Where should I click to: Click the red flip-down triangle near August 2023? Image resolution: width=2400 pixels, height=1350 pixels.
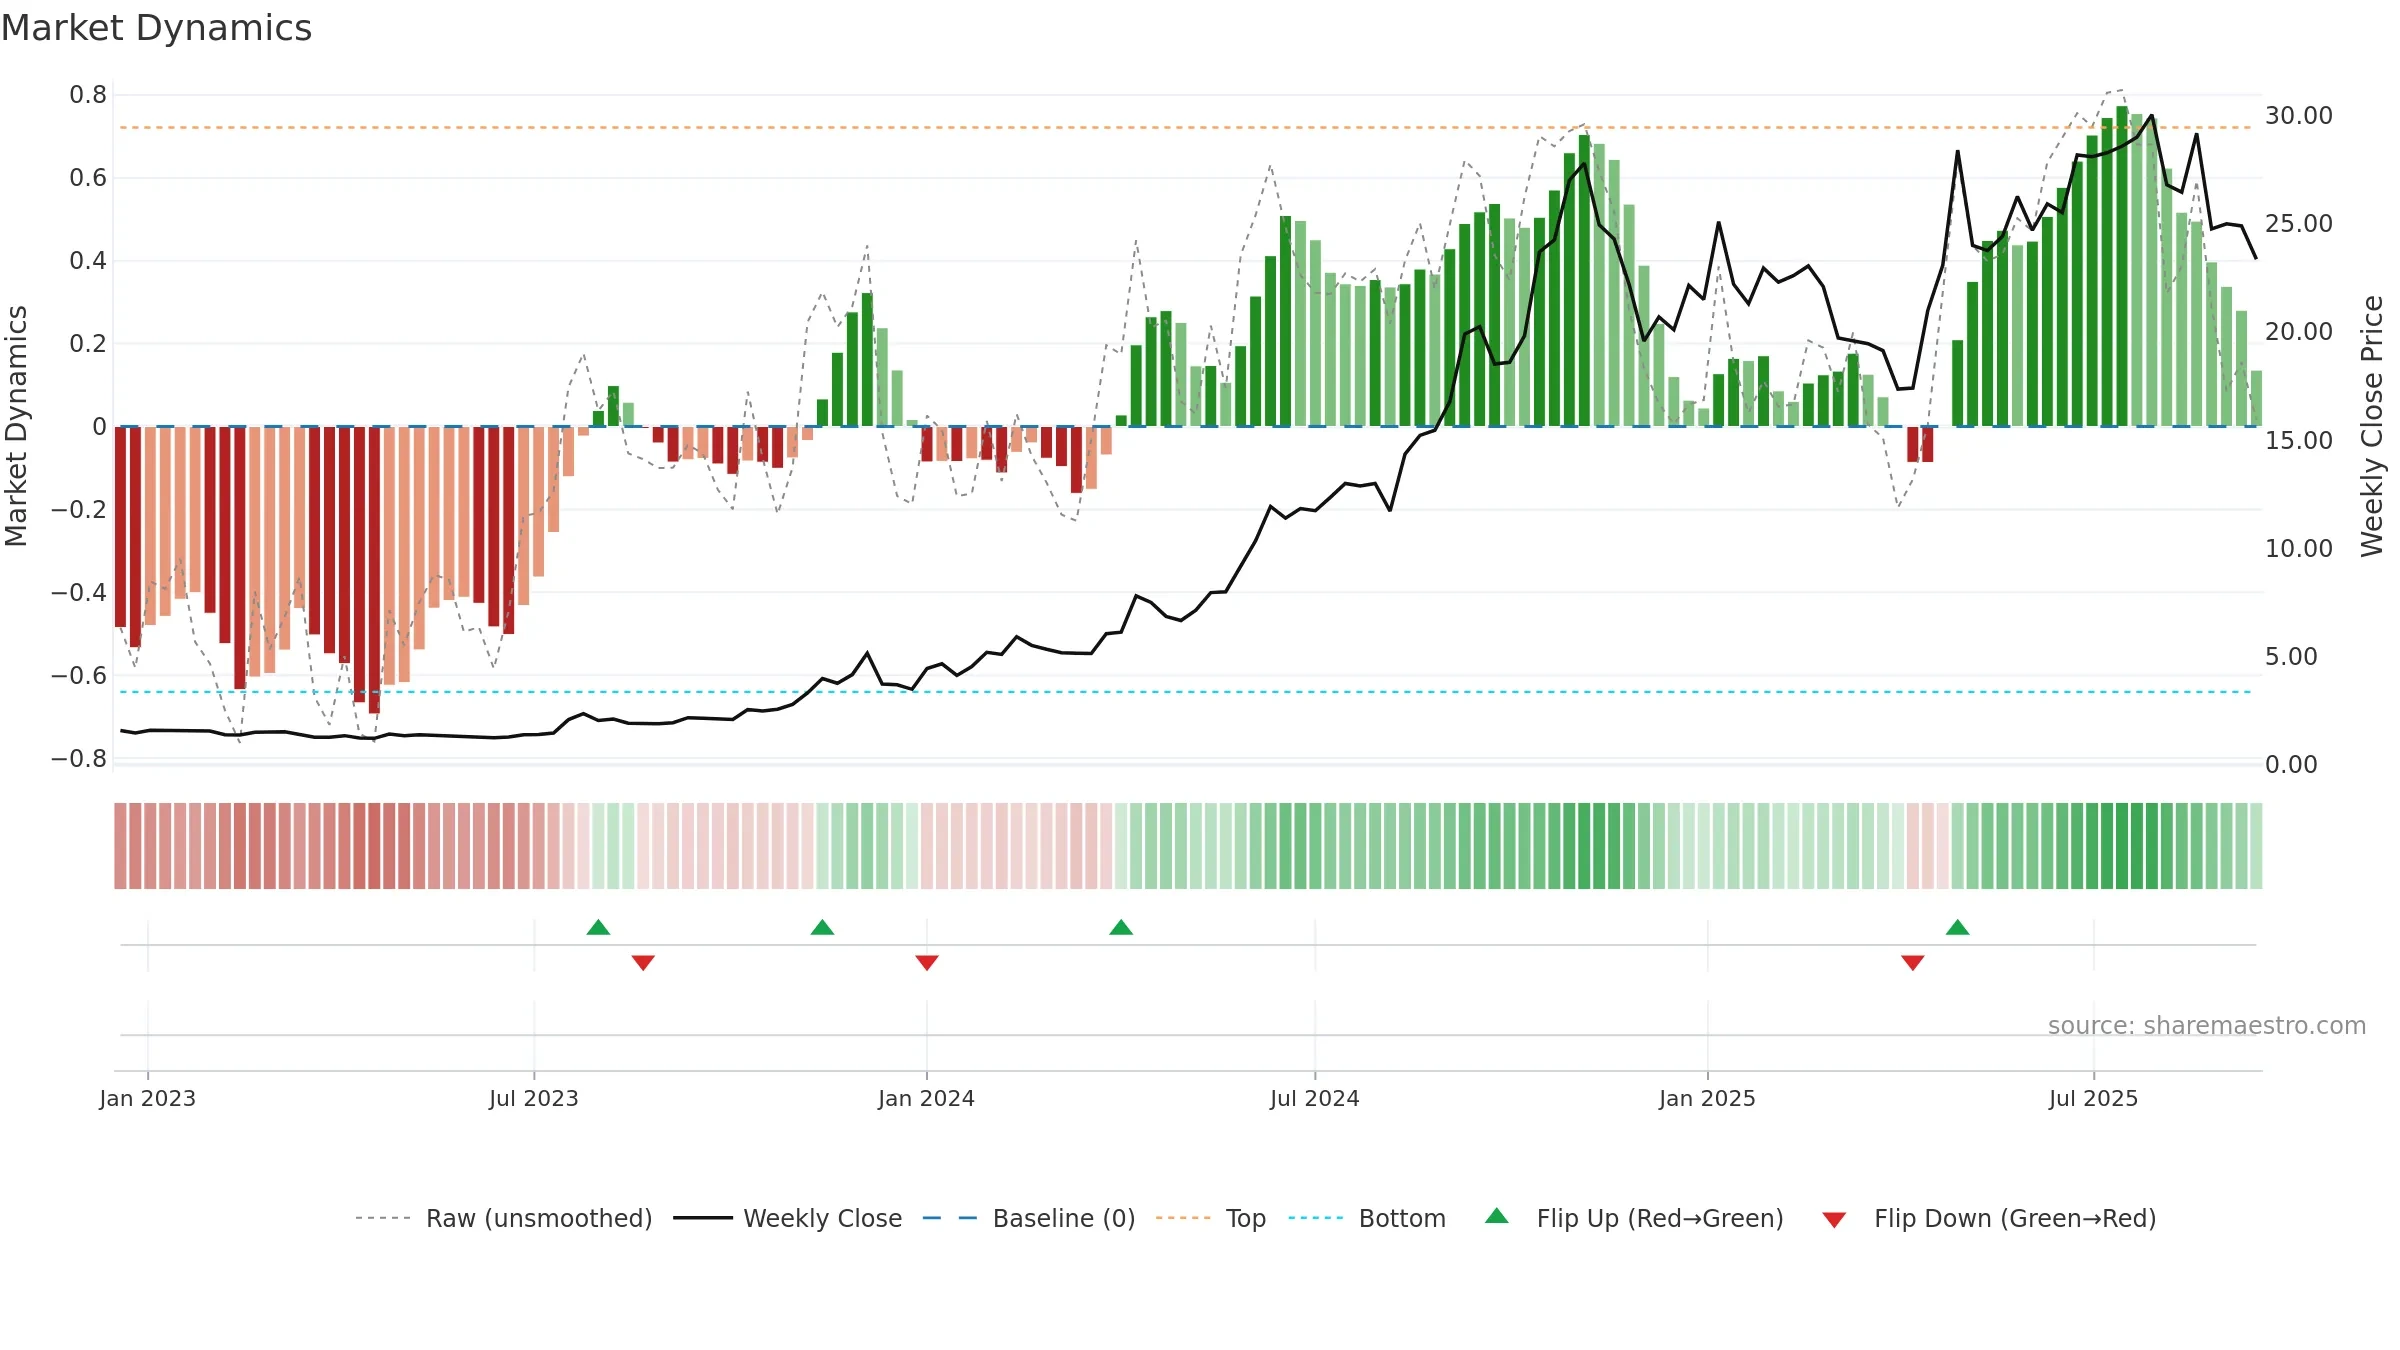pyautogui.click(x=643, y=962)
